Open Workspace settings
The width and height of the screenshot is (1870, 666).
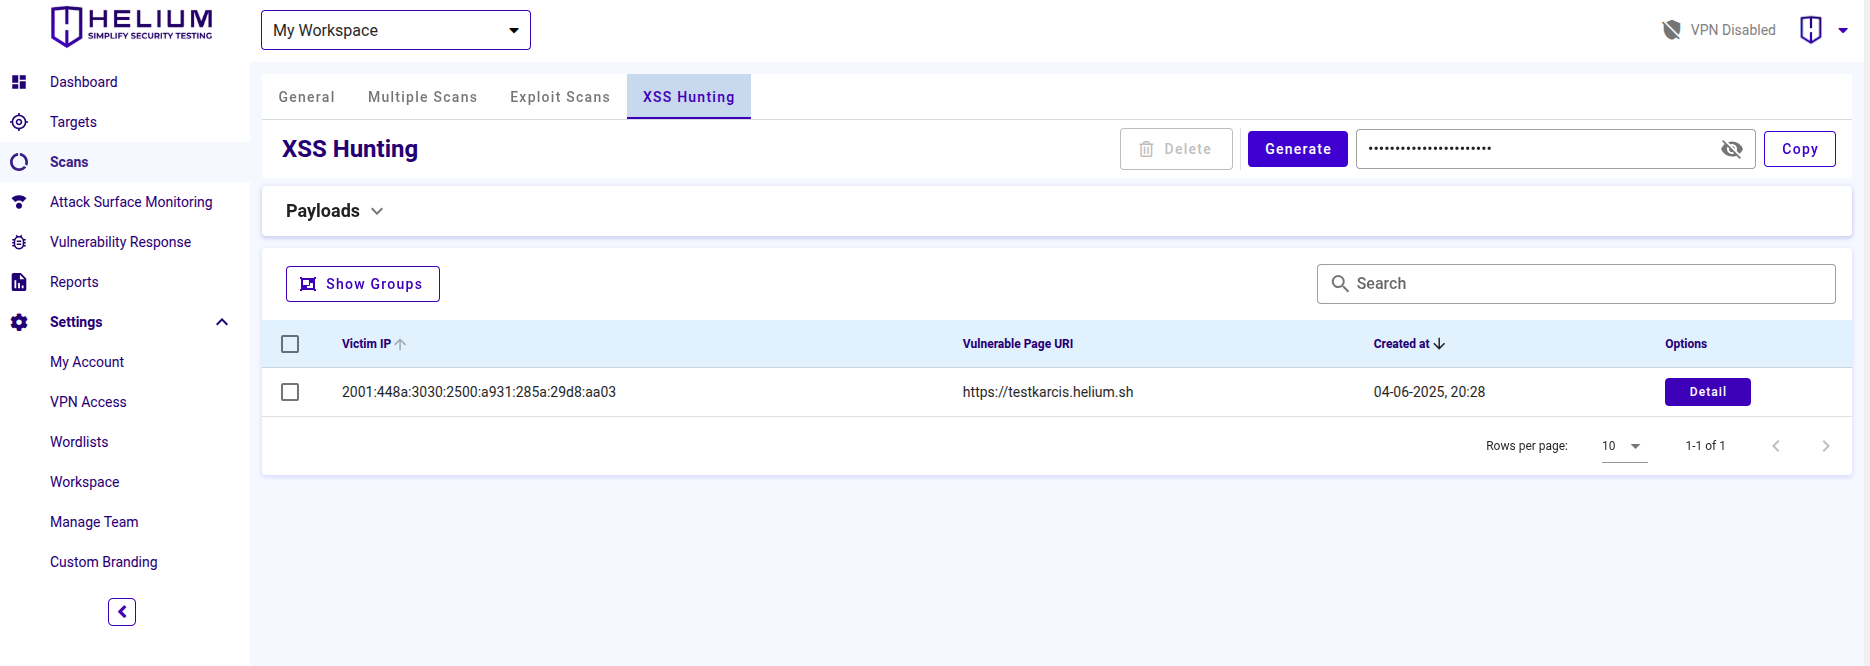[85, 482]
